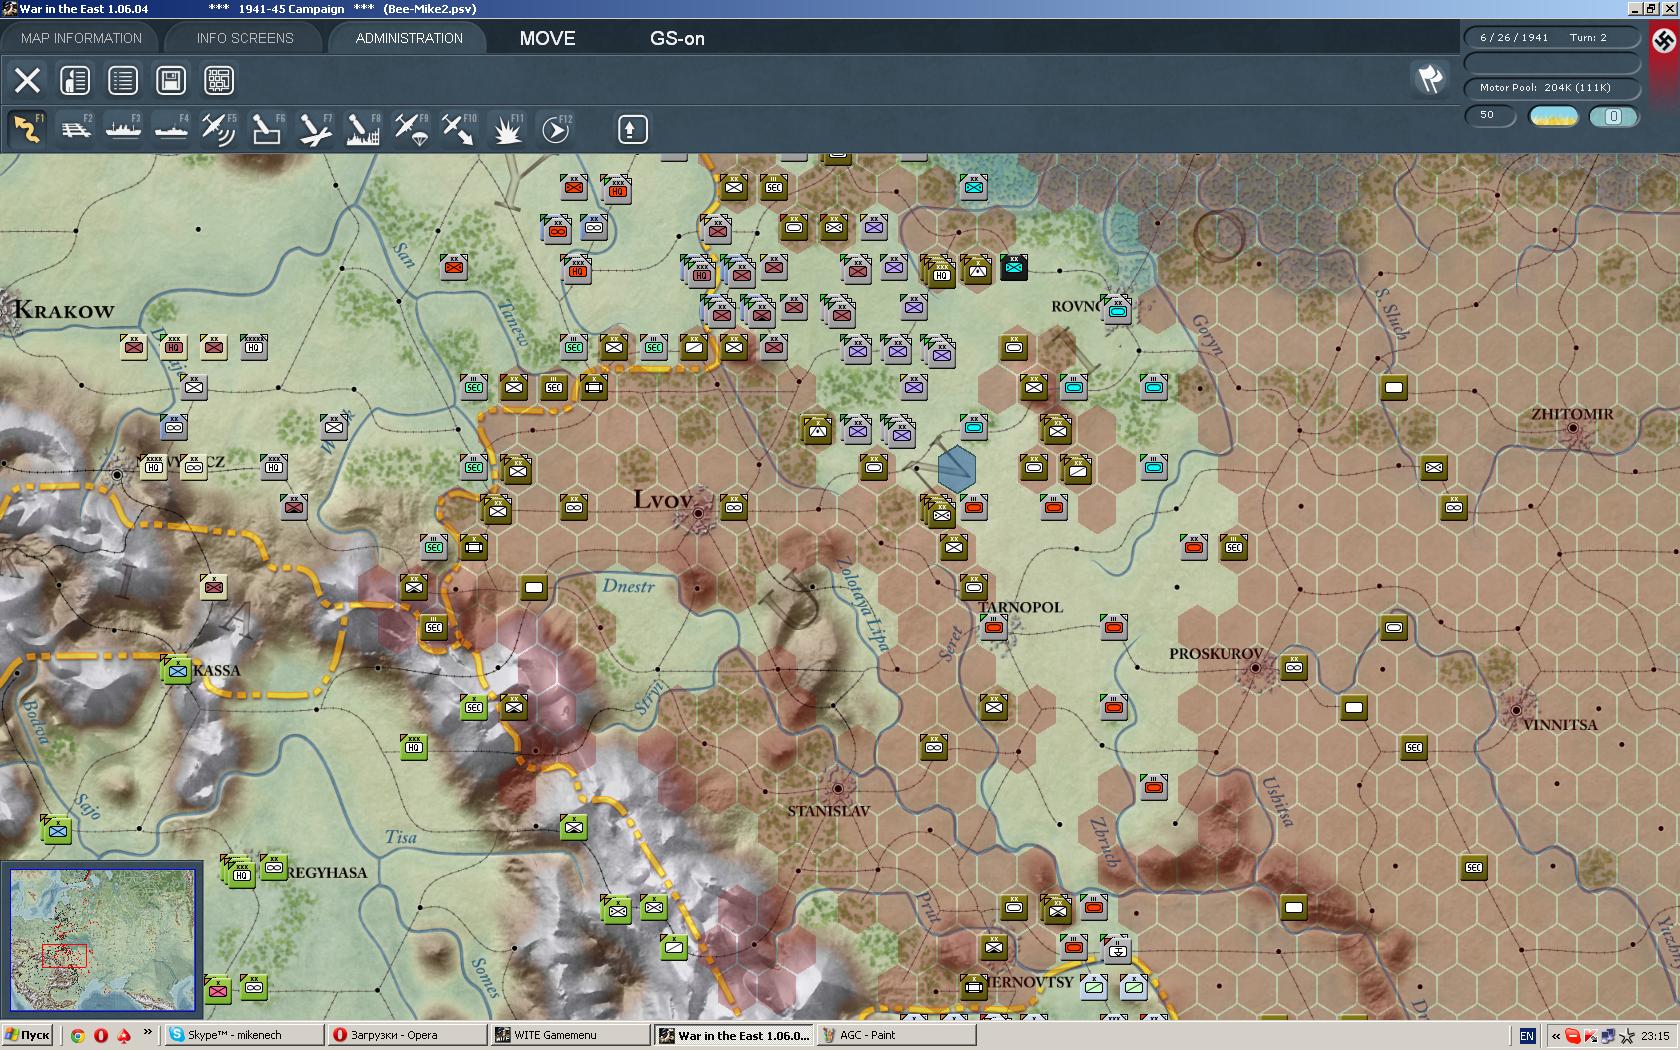Switch to the MAP INFORMATION tab
This screenshot has width=1680, height=1050.
pos(81,38)
